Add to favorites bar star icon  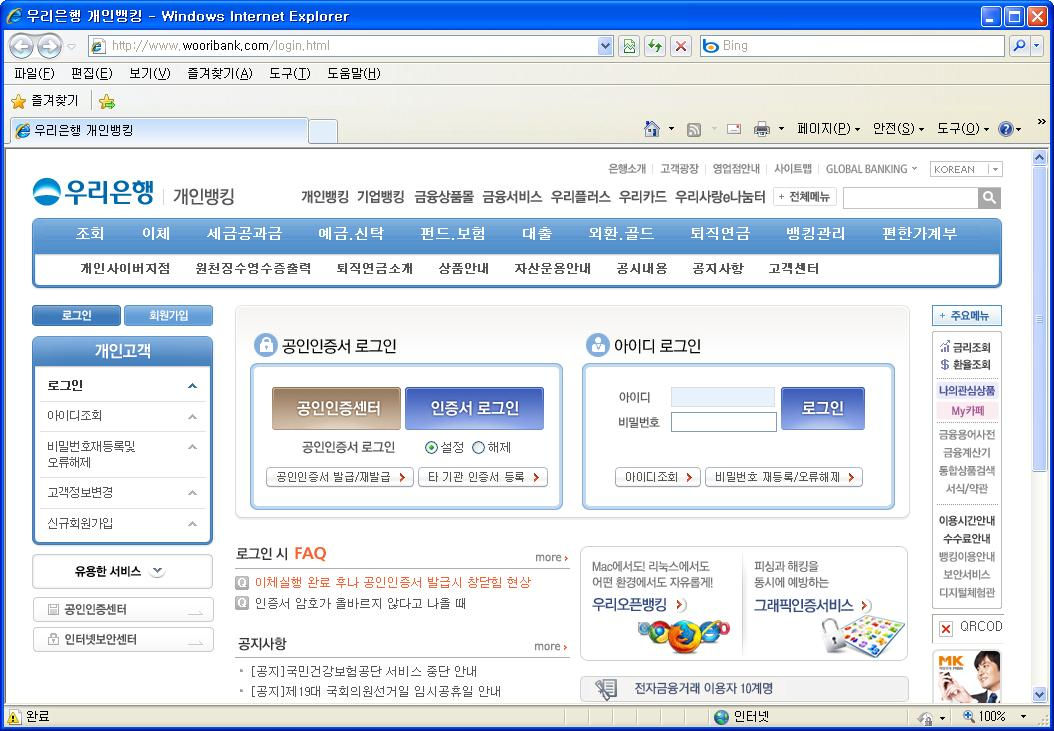106,102
